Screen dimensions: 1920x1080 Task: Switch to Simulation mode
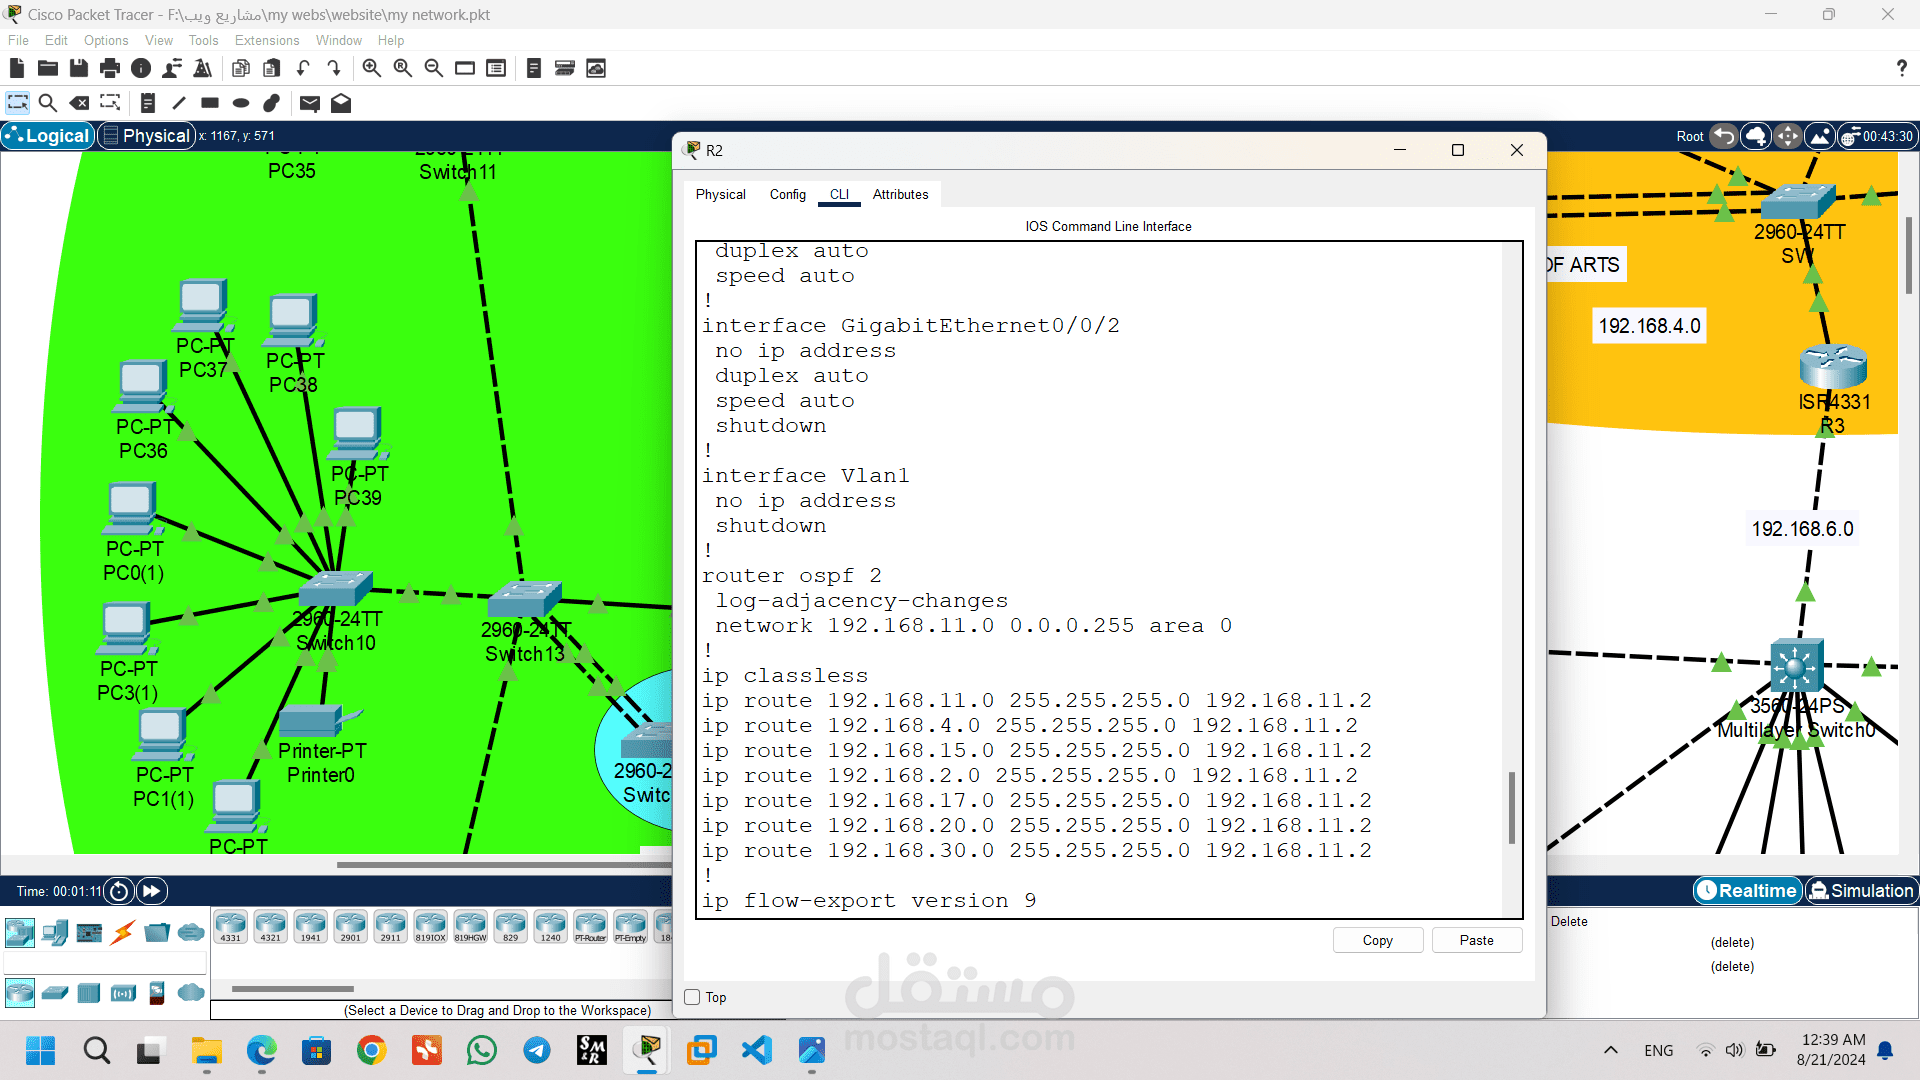pos(1861,891)
